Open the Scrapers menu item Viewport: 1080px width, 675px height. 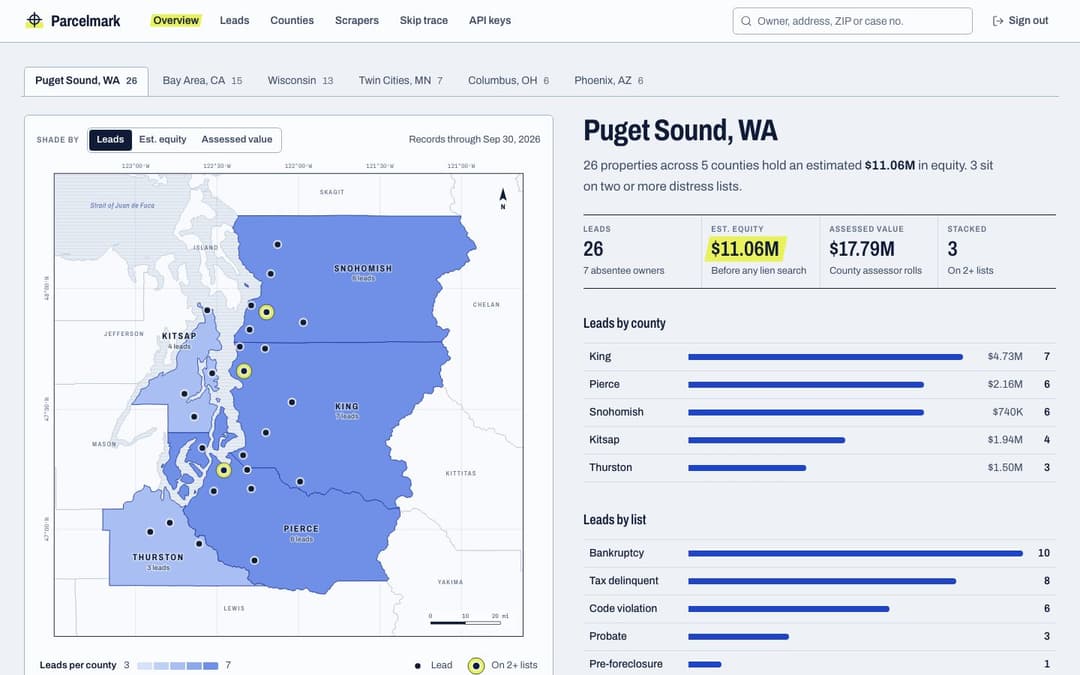click(357, 21)
